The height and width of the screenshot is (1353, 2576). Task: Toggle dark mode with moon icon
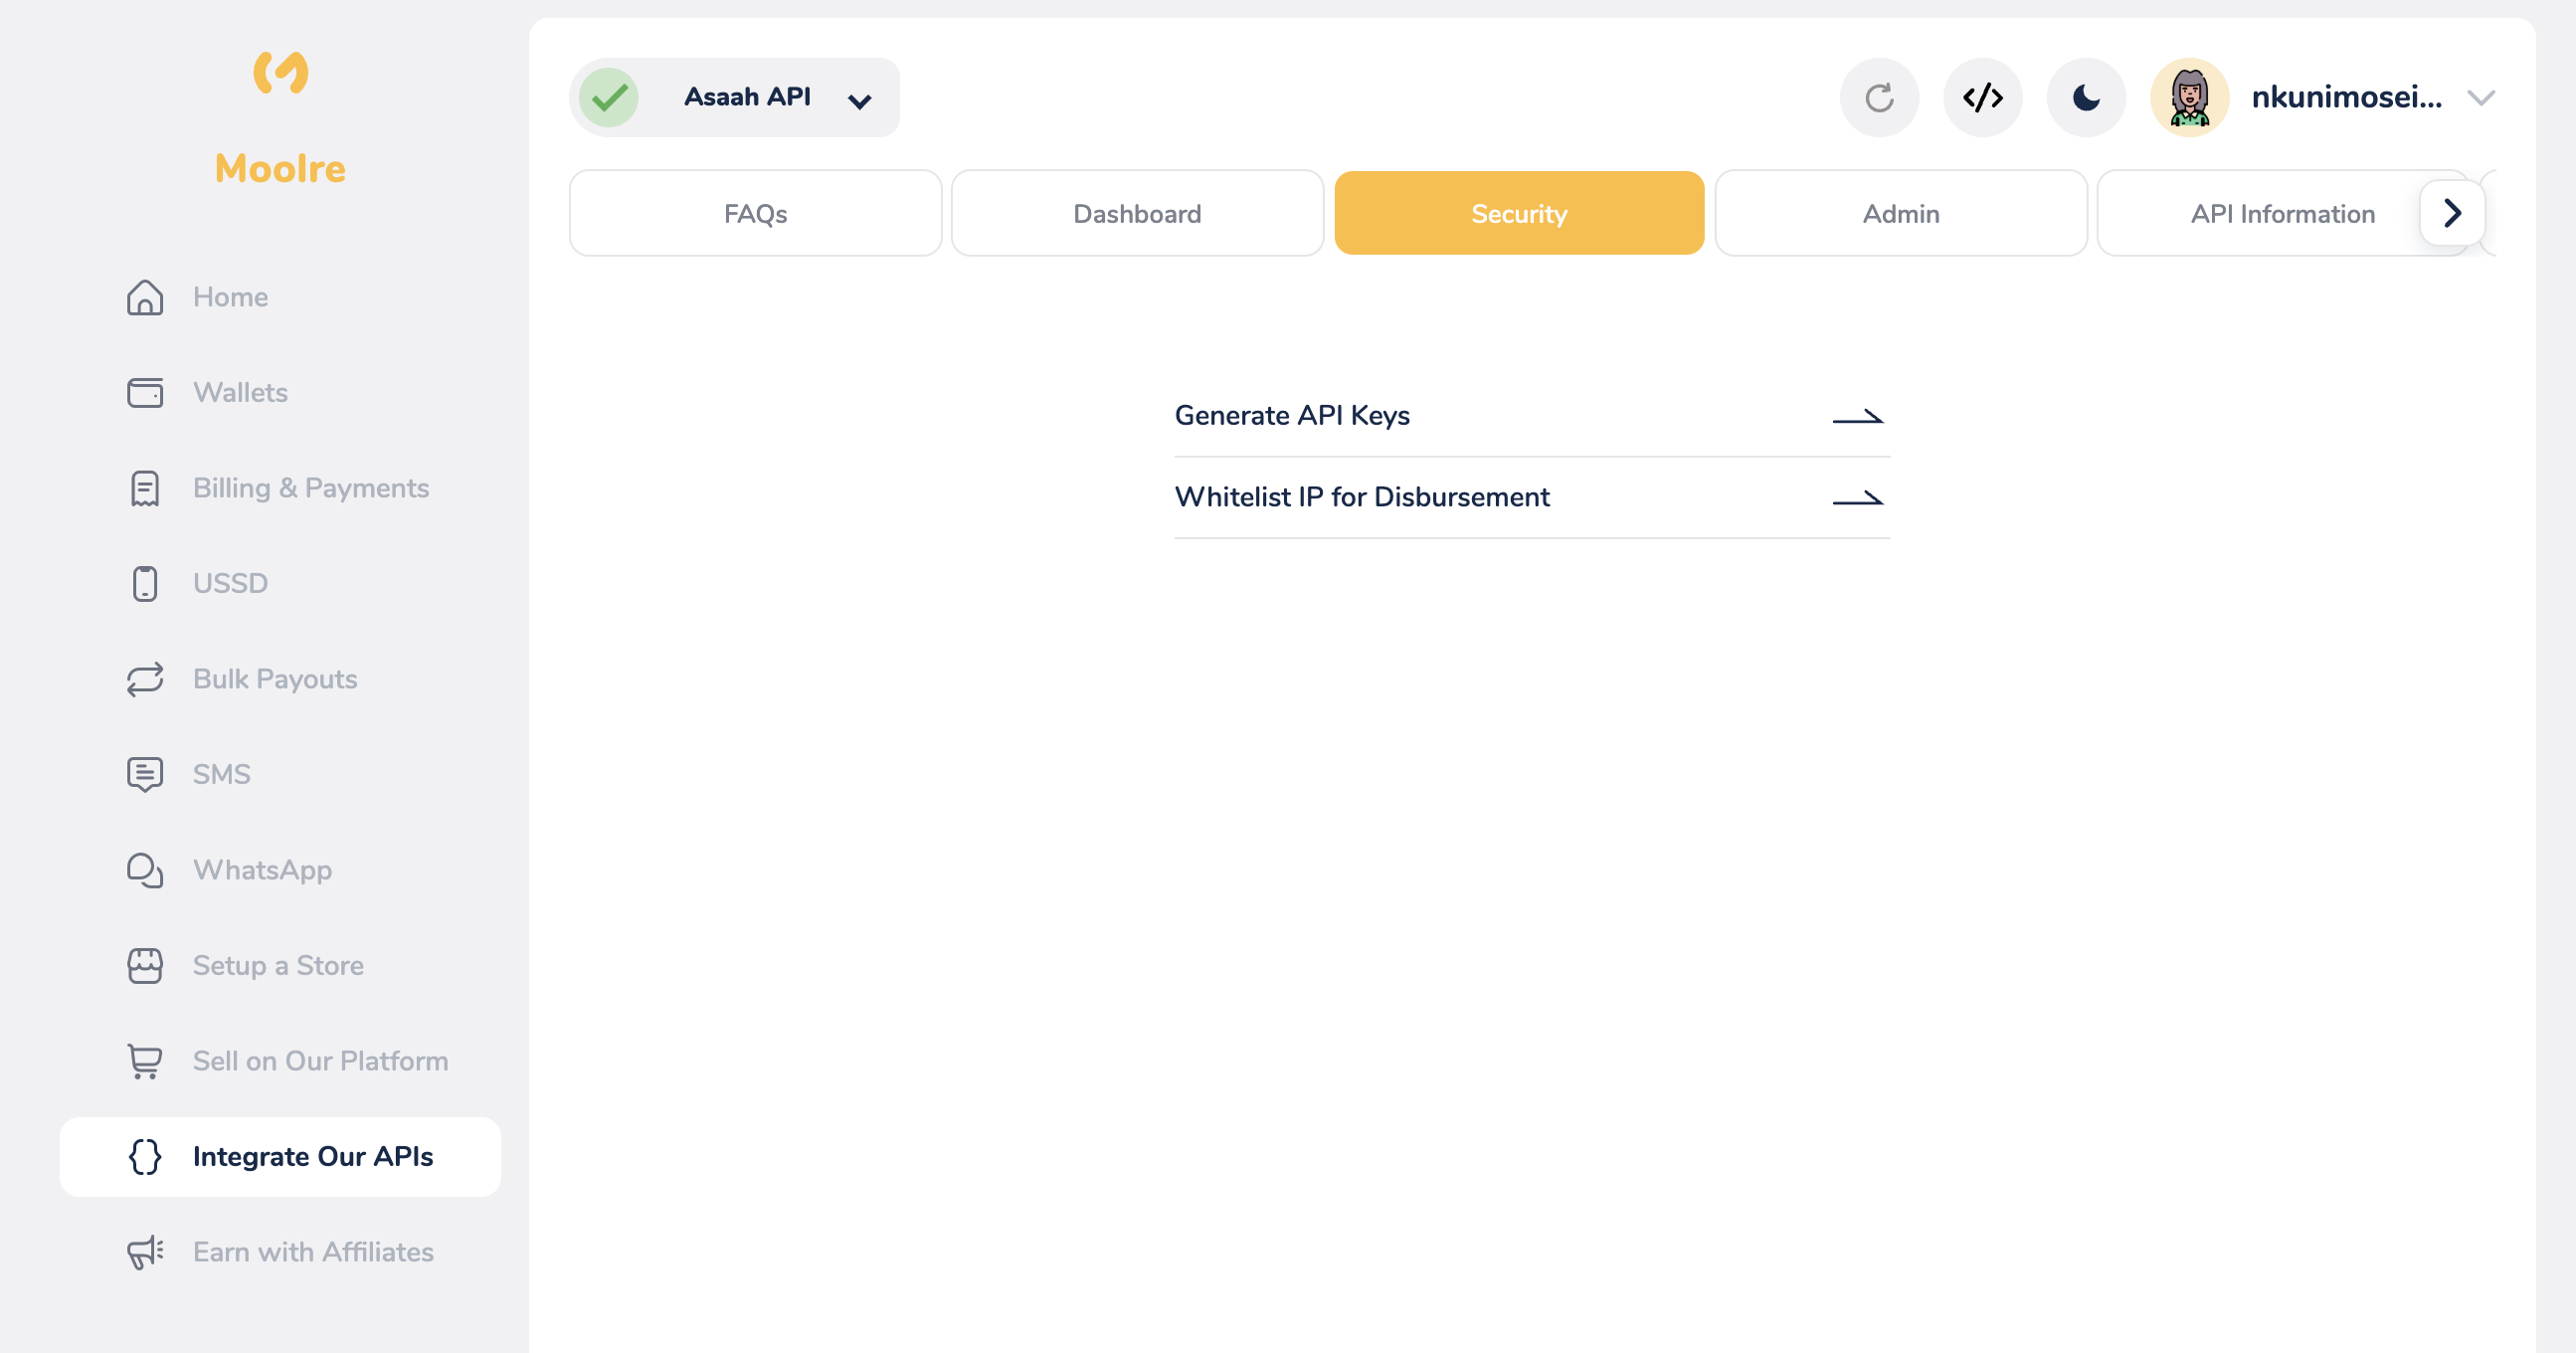coord(2086,97)
